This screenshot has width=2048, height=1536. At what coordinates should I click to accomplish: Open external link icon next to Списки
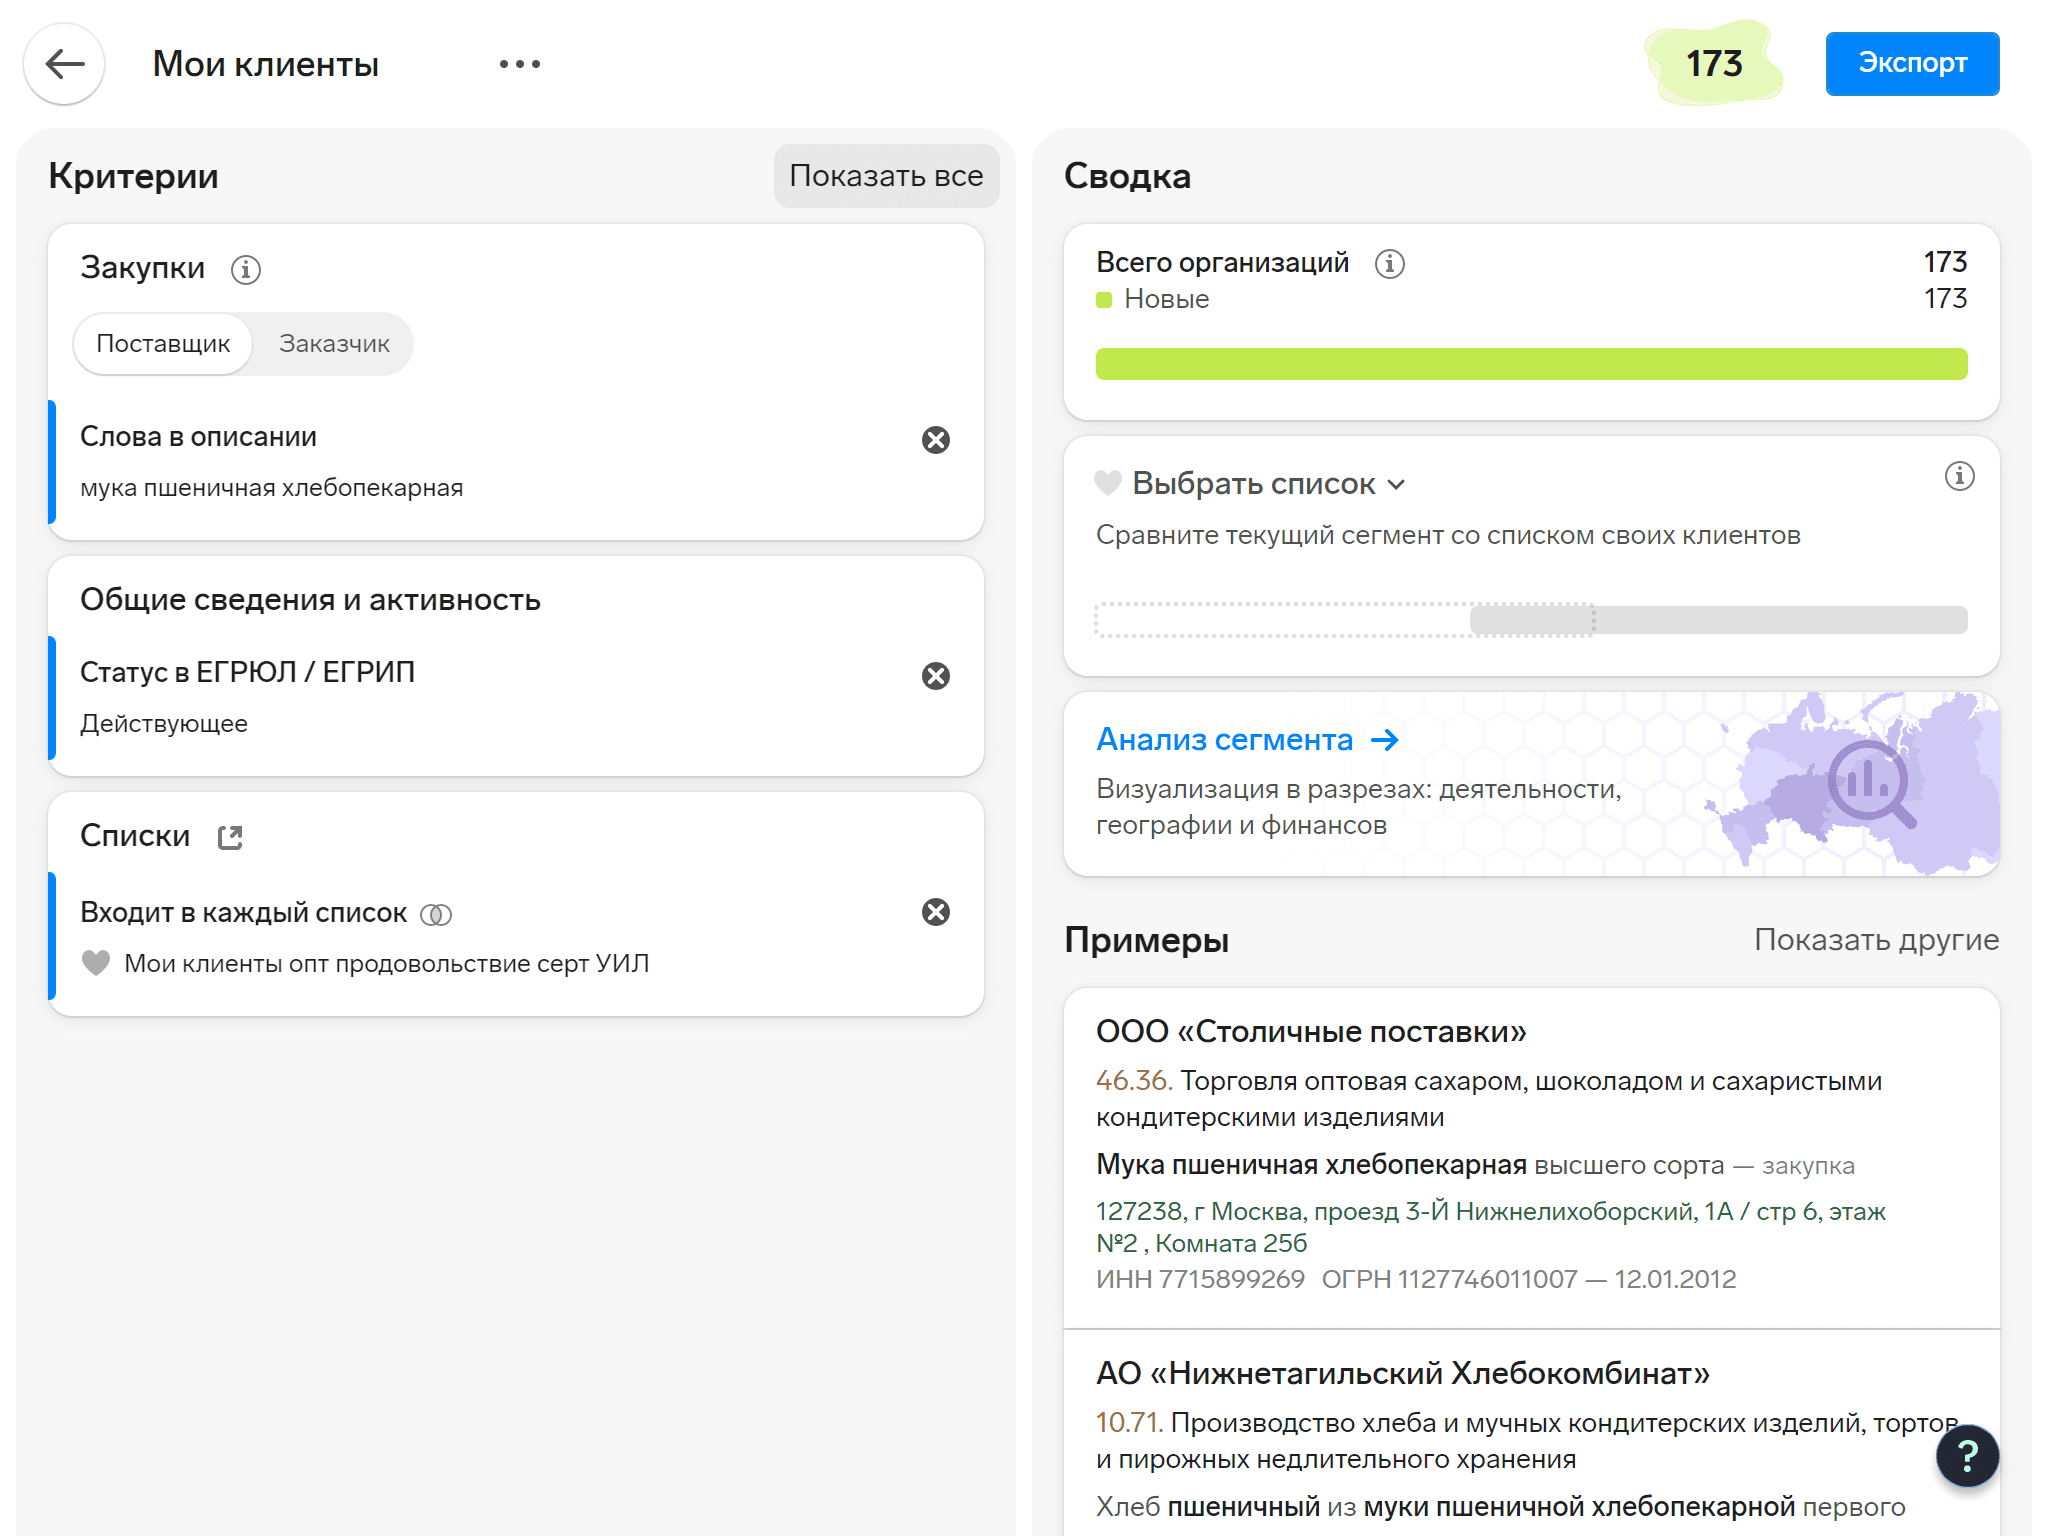coord(230,837)
